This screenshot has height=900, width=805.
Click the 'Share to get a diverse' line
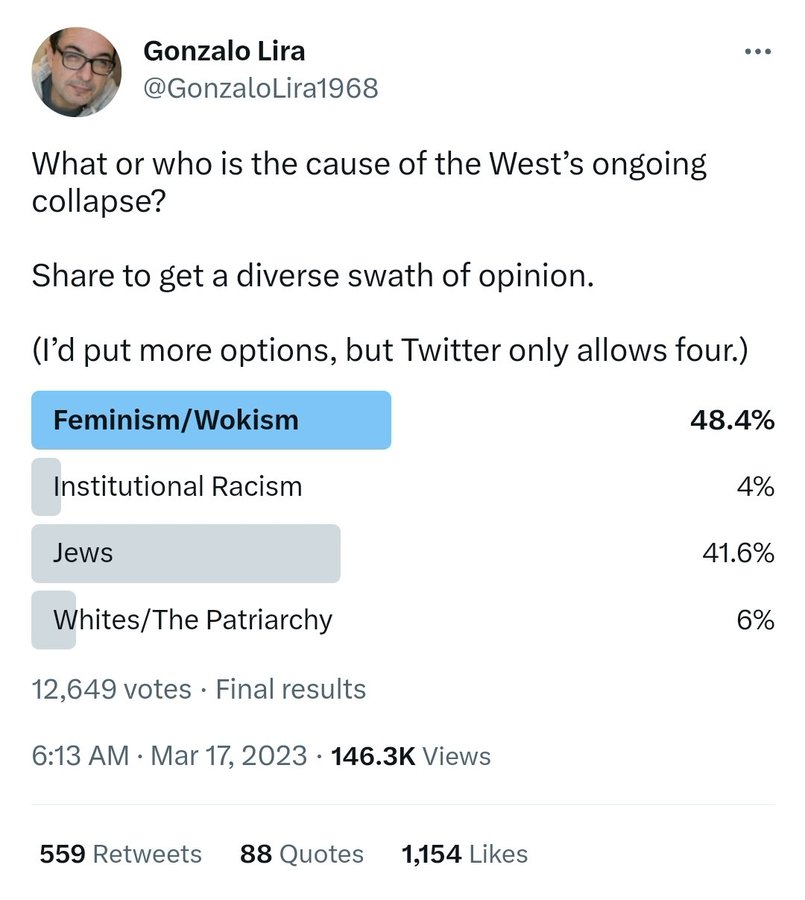coord(313,276)
